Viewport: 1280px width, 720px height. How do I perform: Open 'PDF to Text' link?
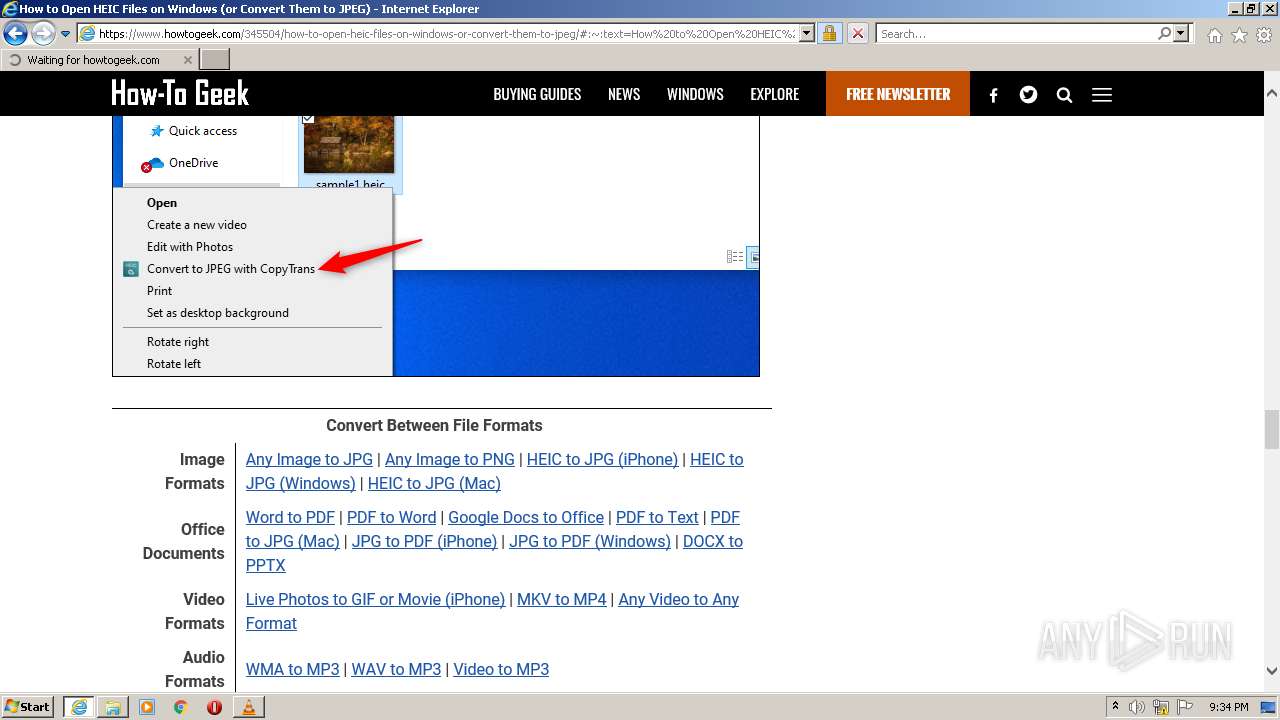pyautogui.click(x=657, y=517)
